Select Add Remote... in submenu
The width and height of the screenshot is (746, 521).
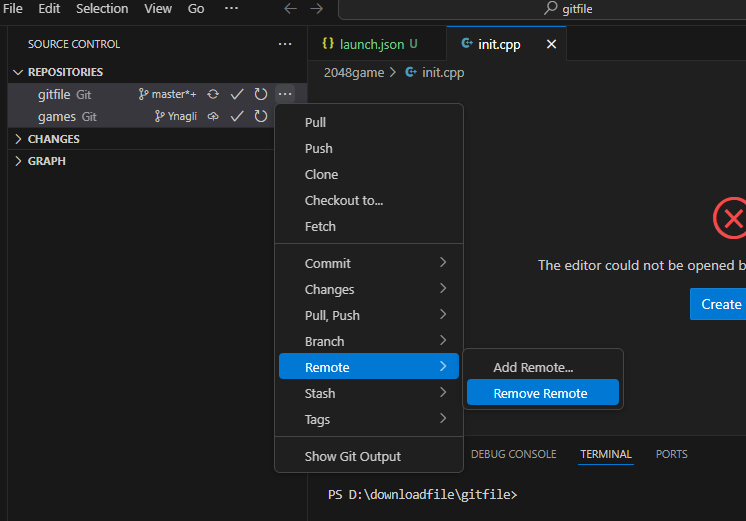click(543, 367)
